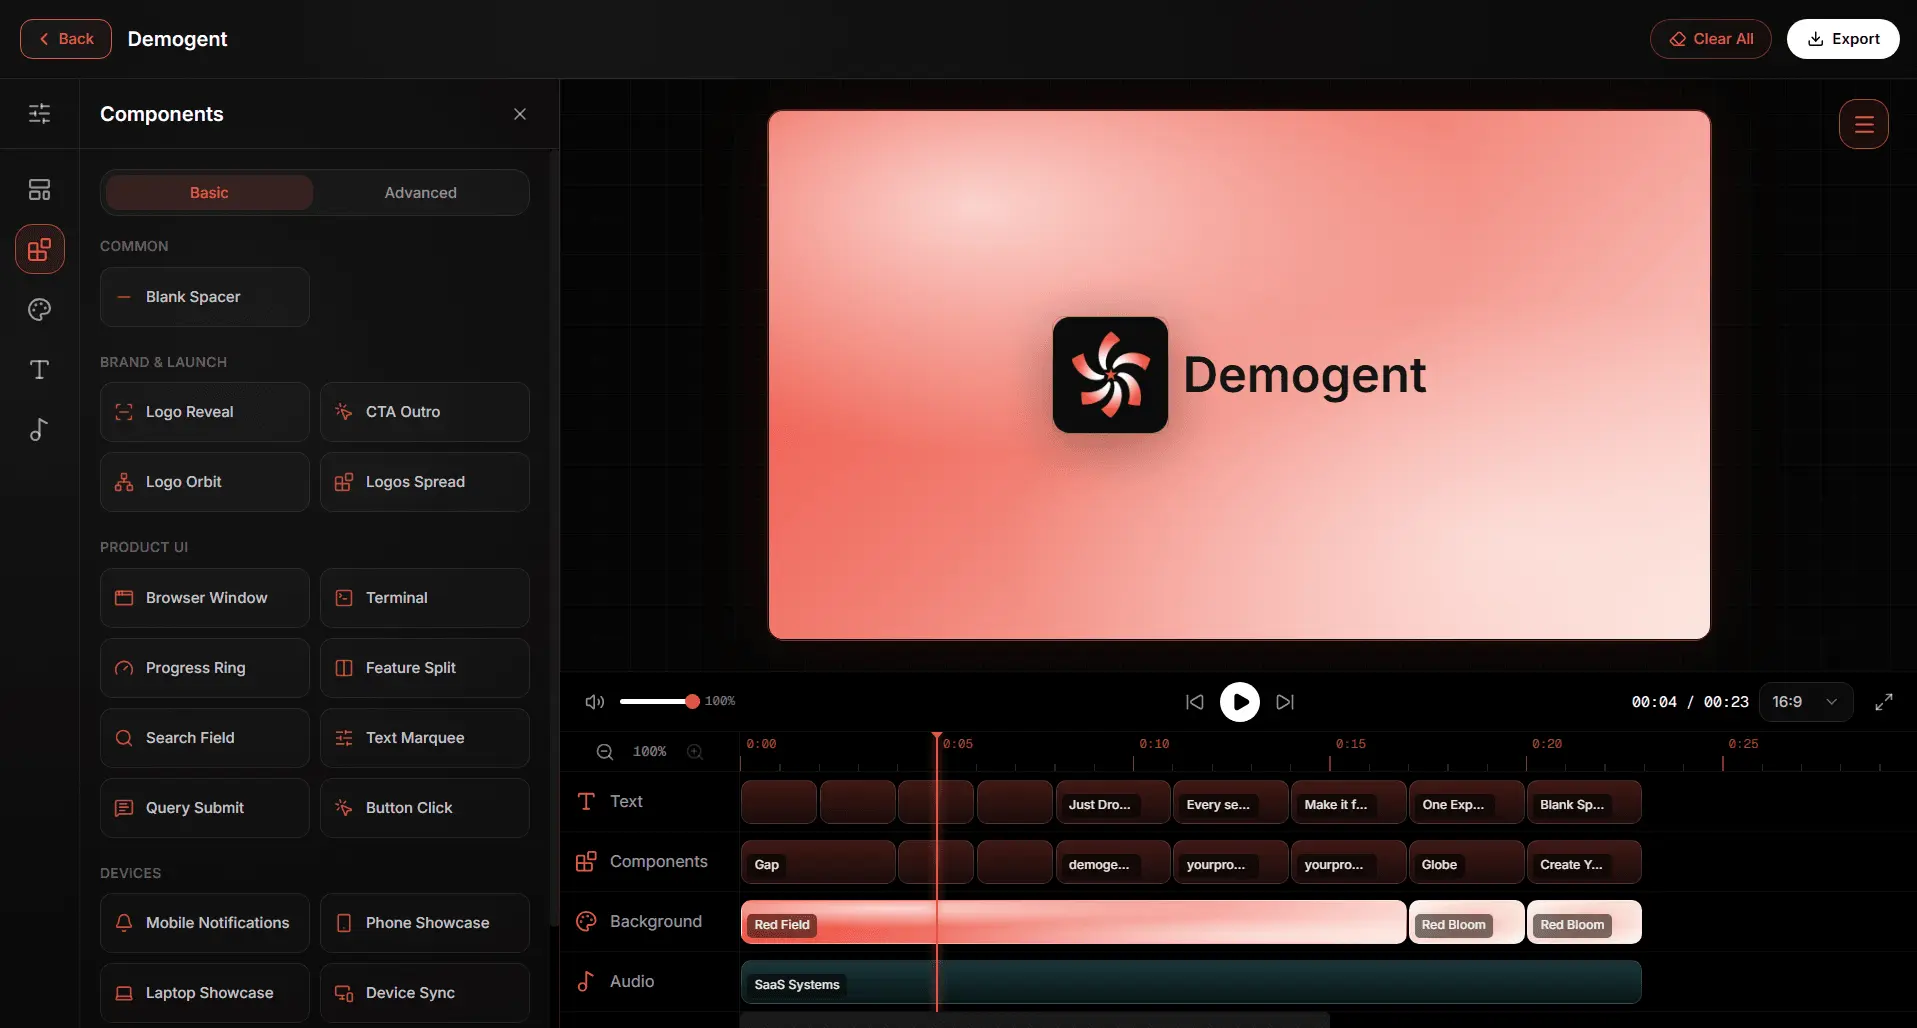This screenshot has width=1917, height=1028.
Task: Add the CTA Outro component
Action: (x=425, y=412)
